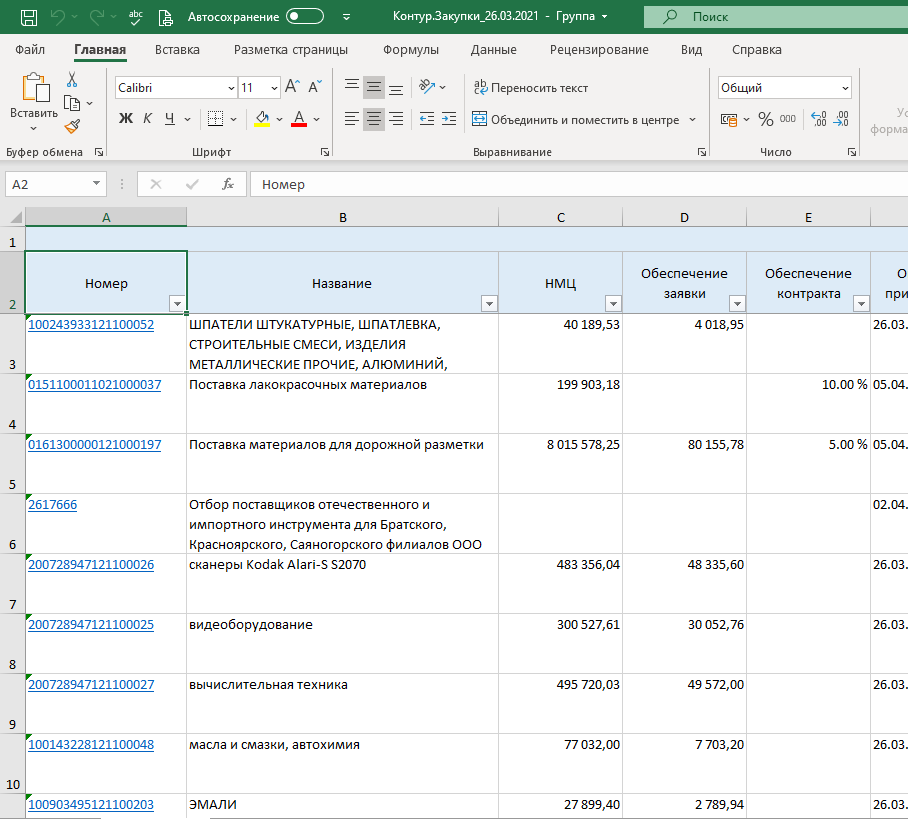Click the print preview icon
The height and width of the screenshot is (819, 908).
pyautogui.click(x=166, y=17)
